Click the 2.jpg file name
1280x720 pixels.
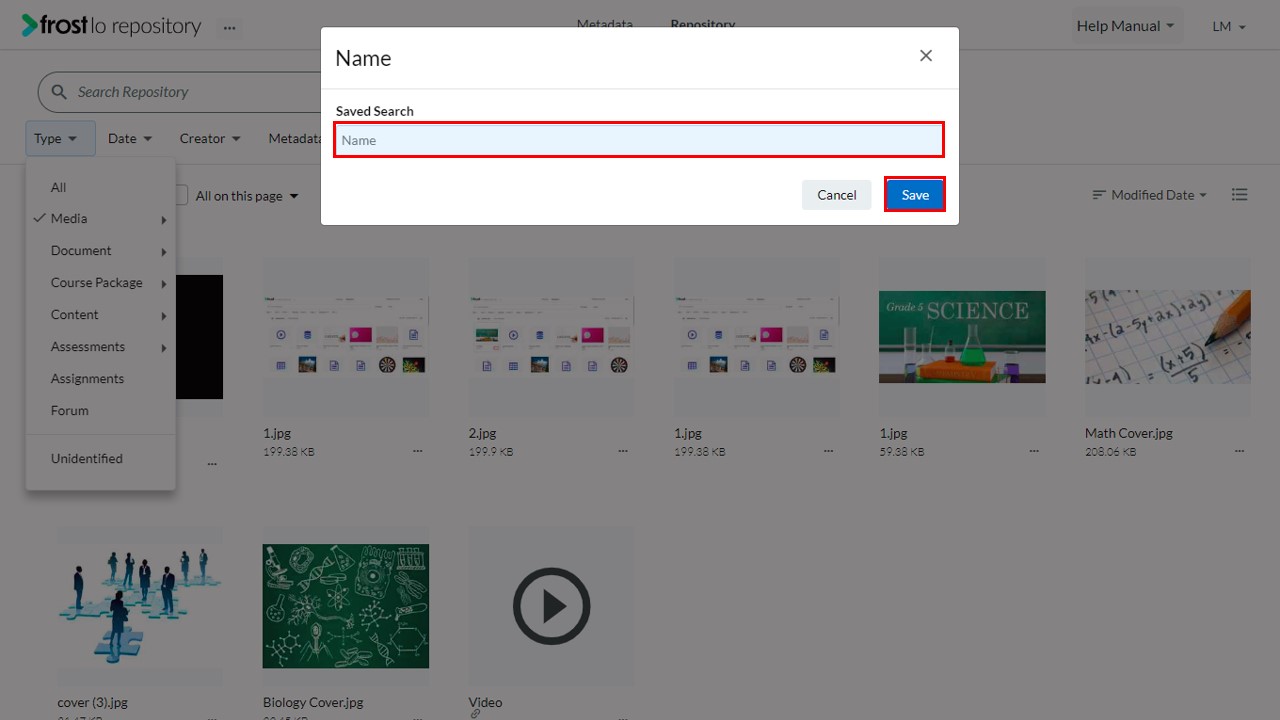(x=483, y=433)
